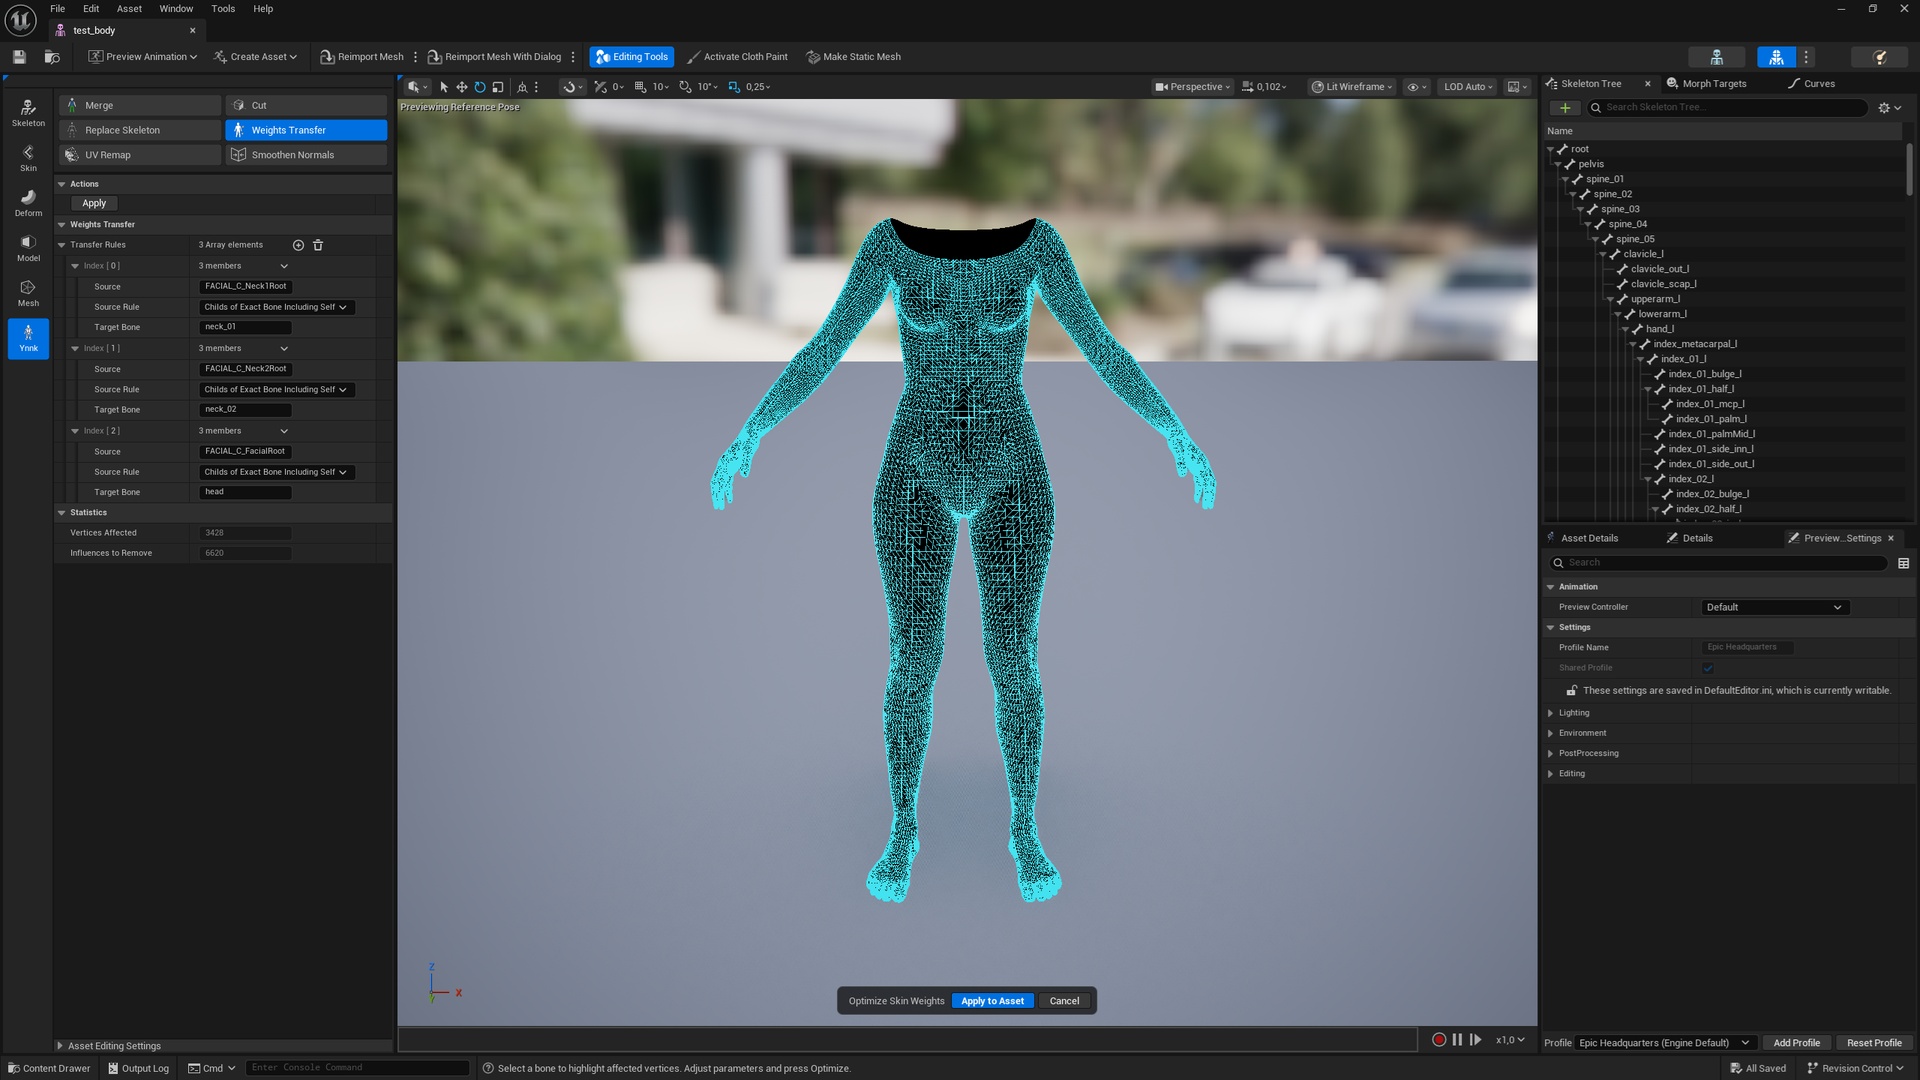Click the Search Skeleton Tree field
This screenshot has width=1920, height=1080.
pos(1726,108)
